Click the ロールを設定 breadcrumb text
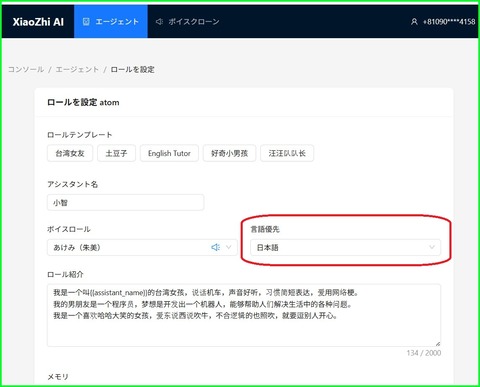Viewport: 480px width, 387px height. (132, 69)
